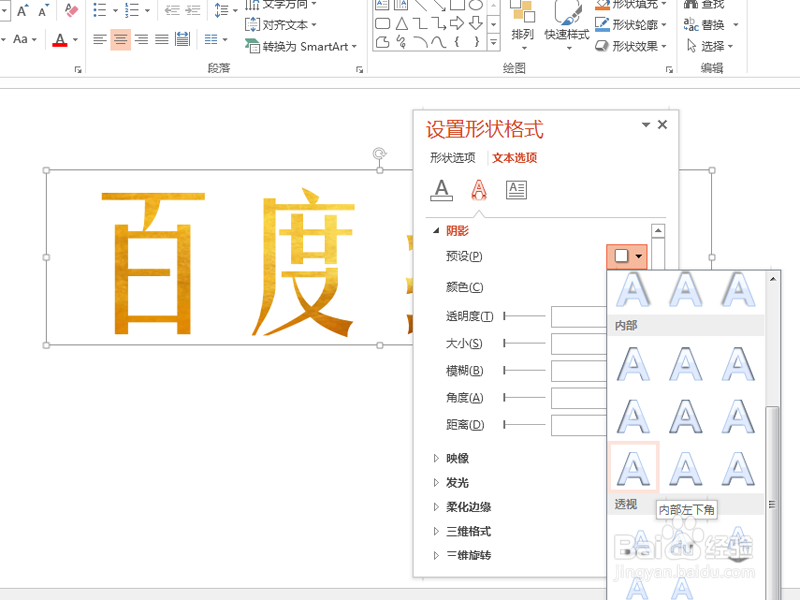Click the 距离 distance value field

(579, 424)
